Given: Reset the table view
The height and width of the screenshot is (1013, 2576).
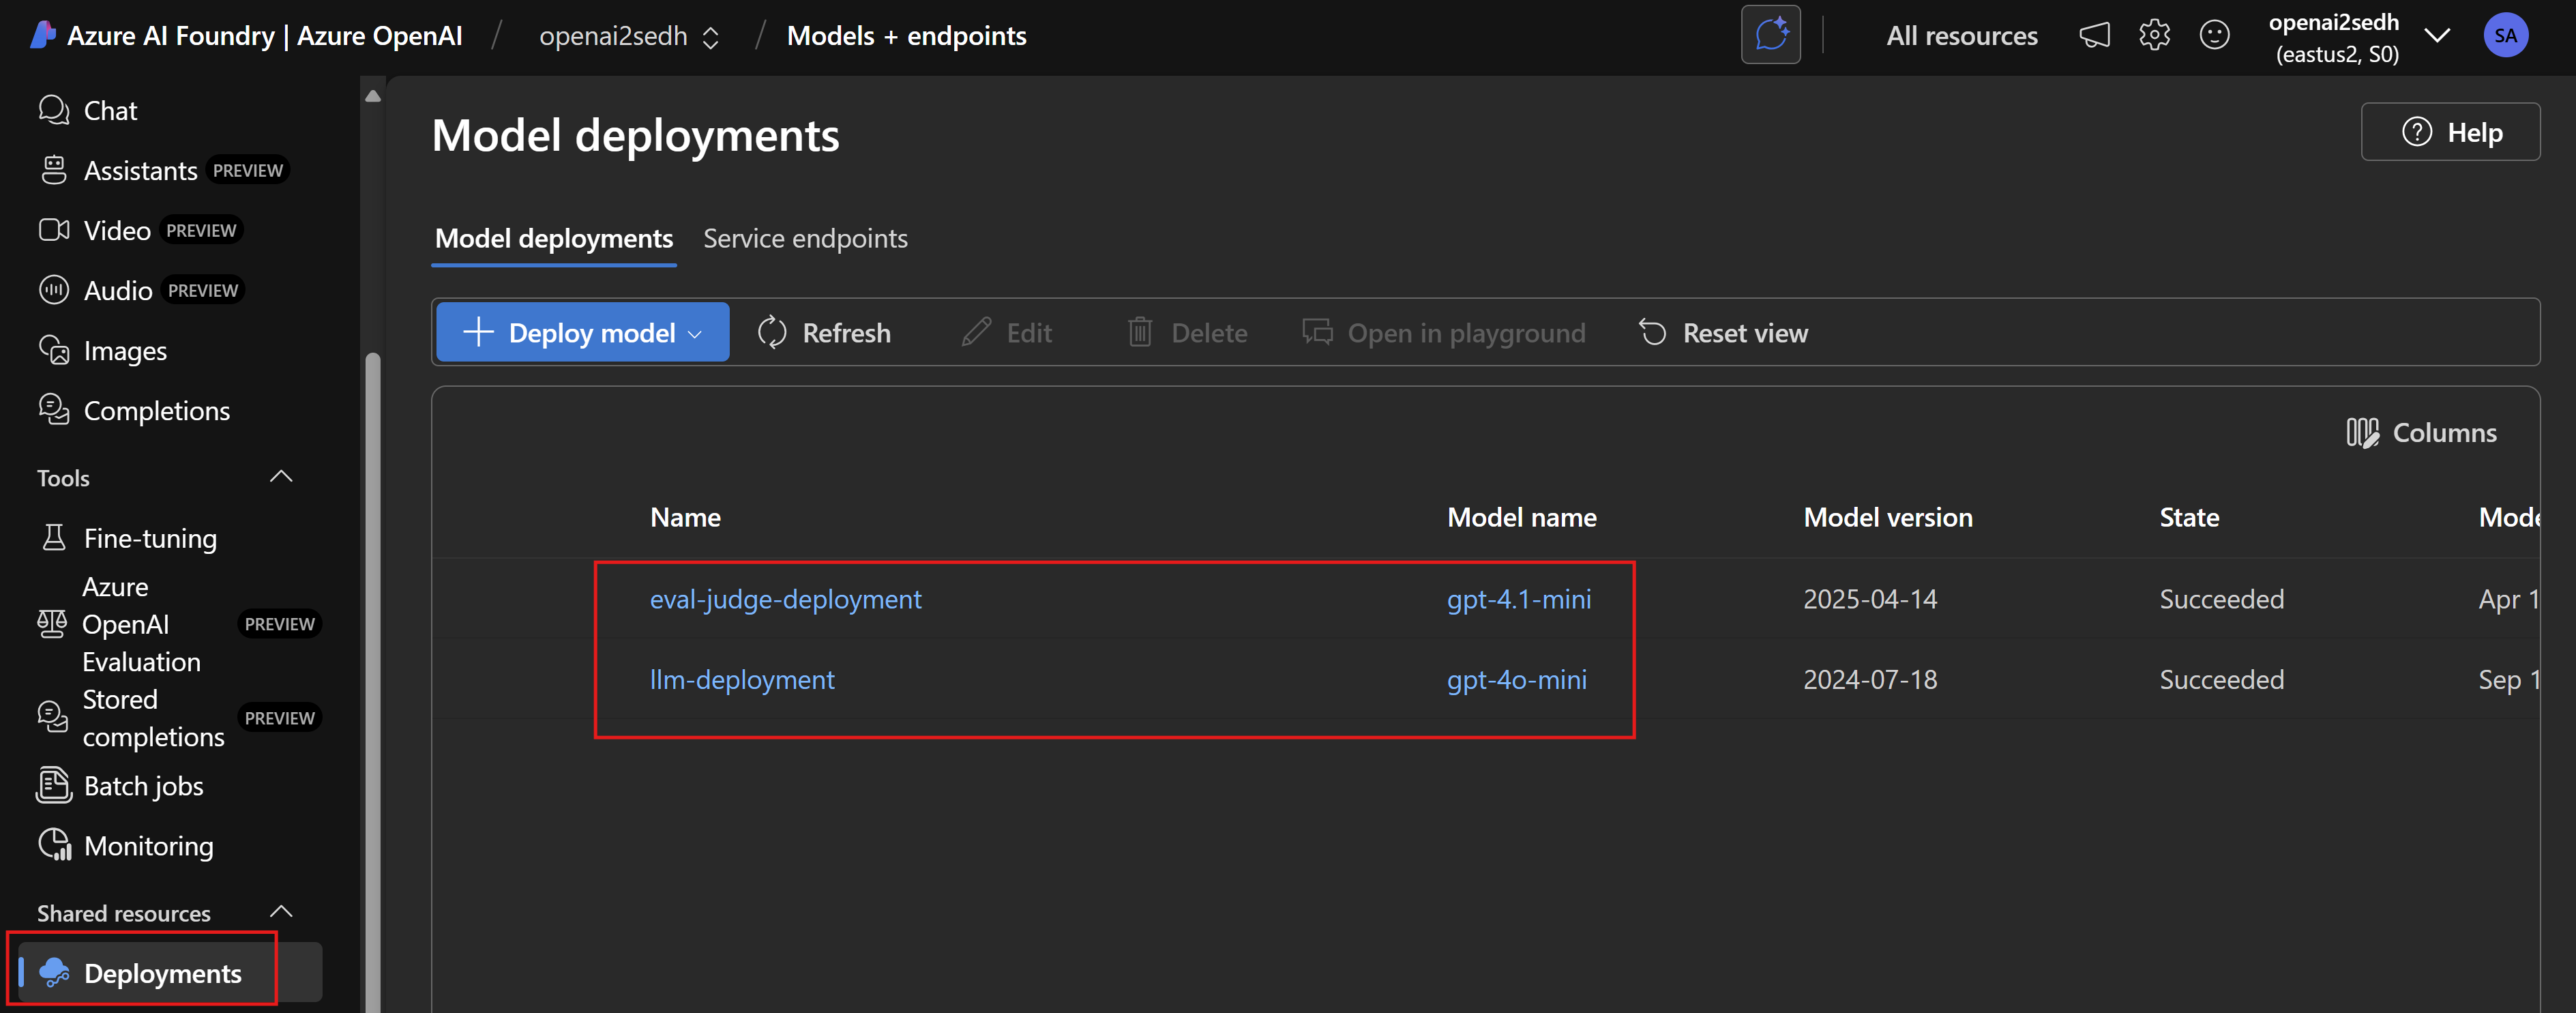Looking at the screenshot, I should pos(1724,332).
